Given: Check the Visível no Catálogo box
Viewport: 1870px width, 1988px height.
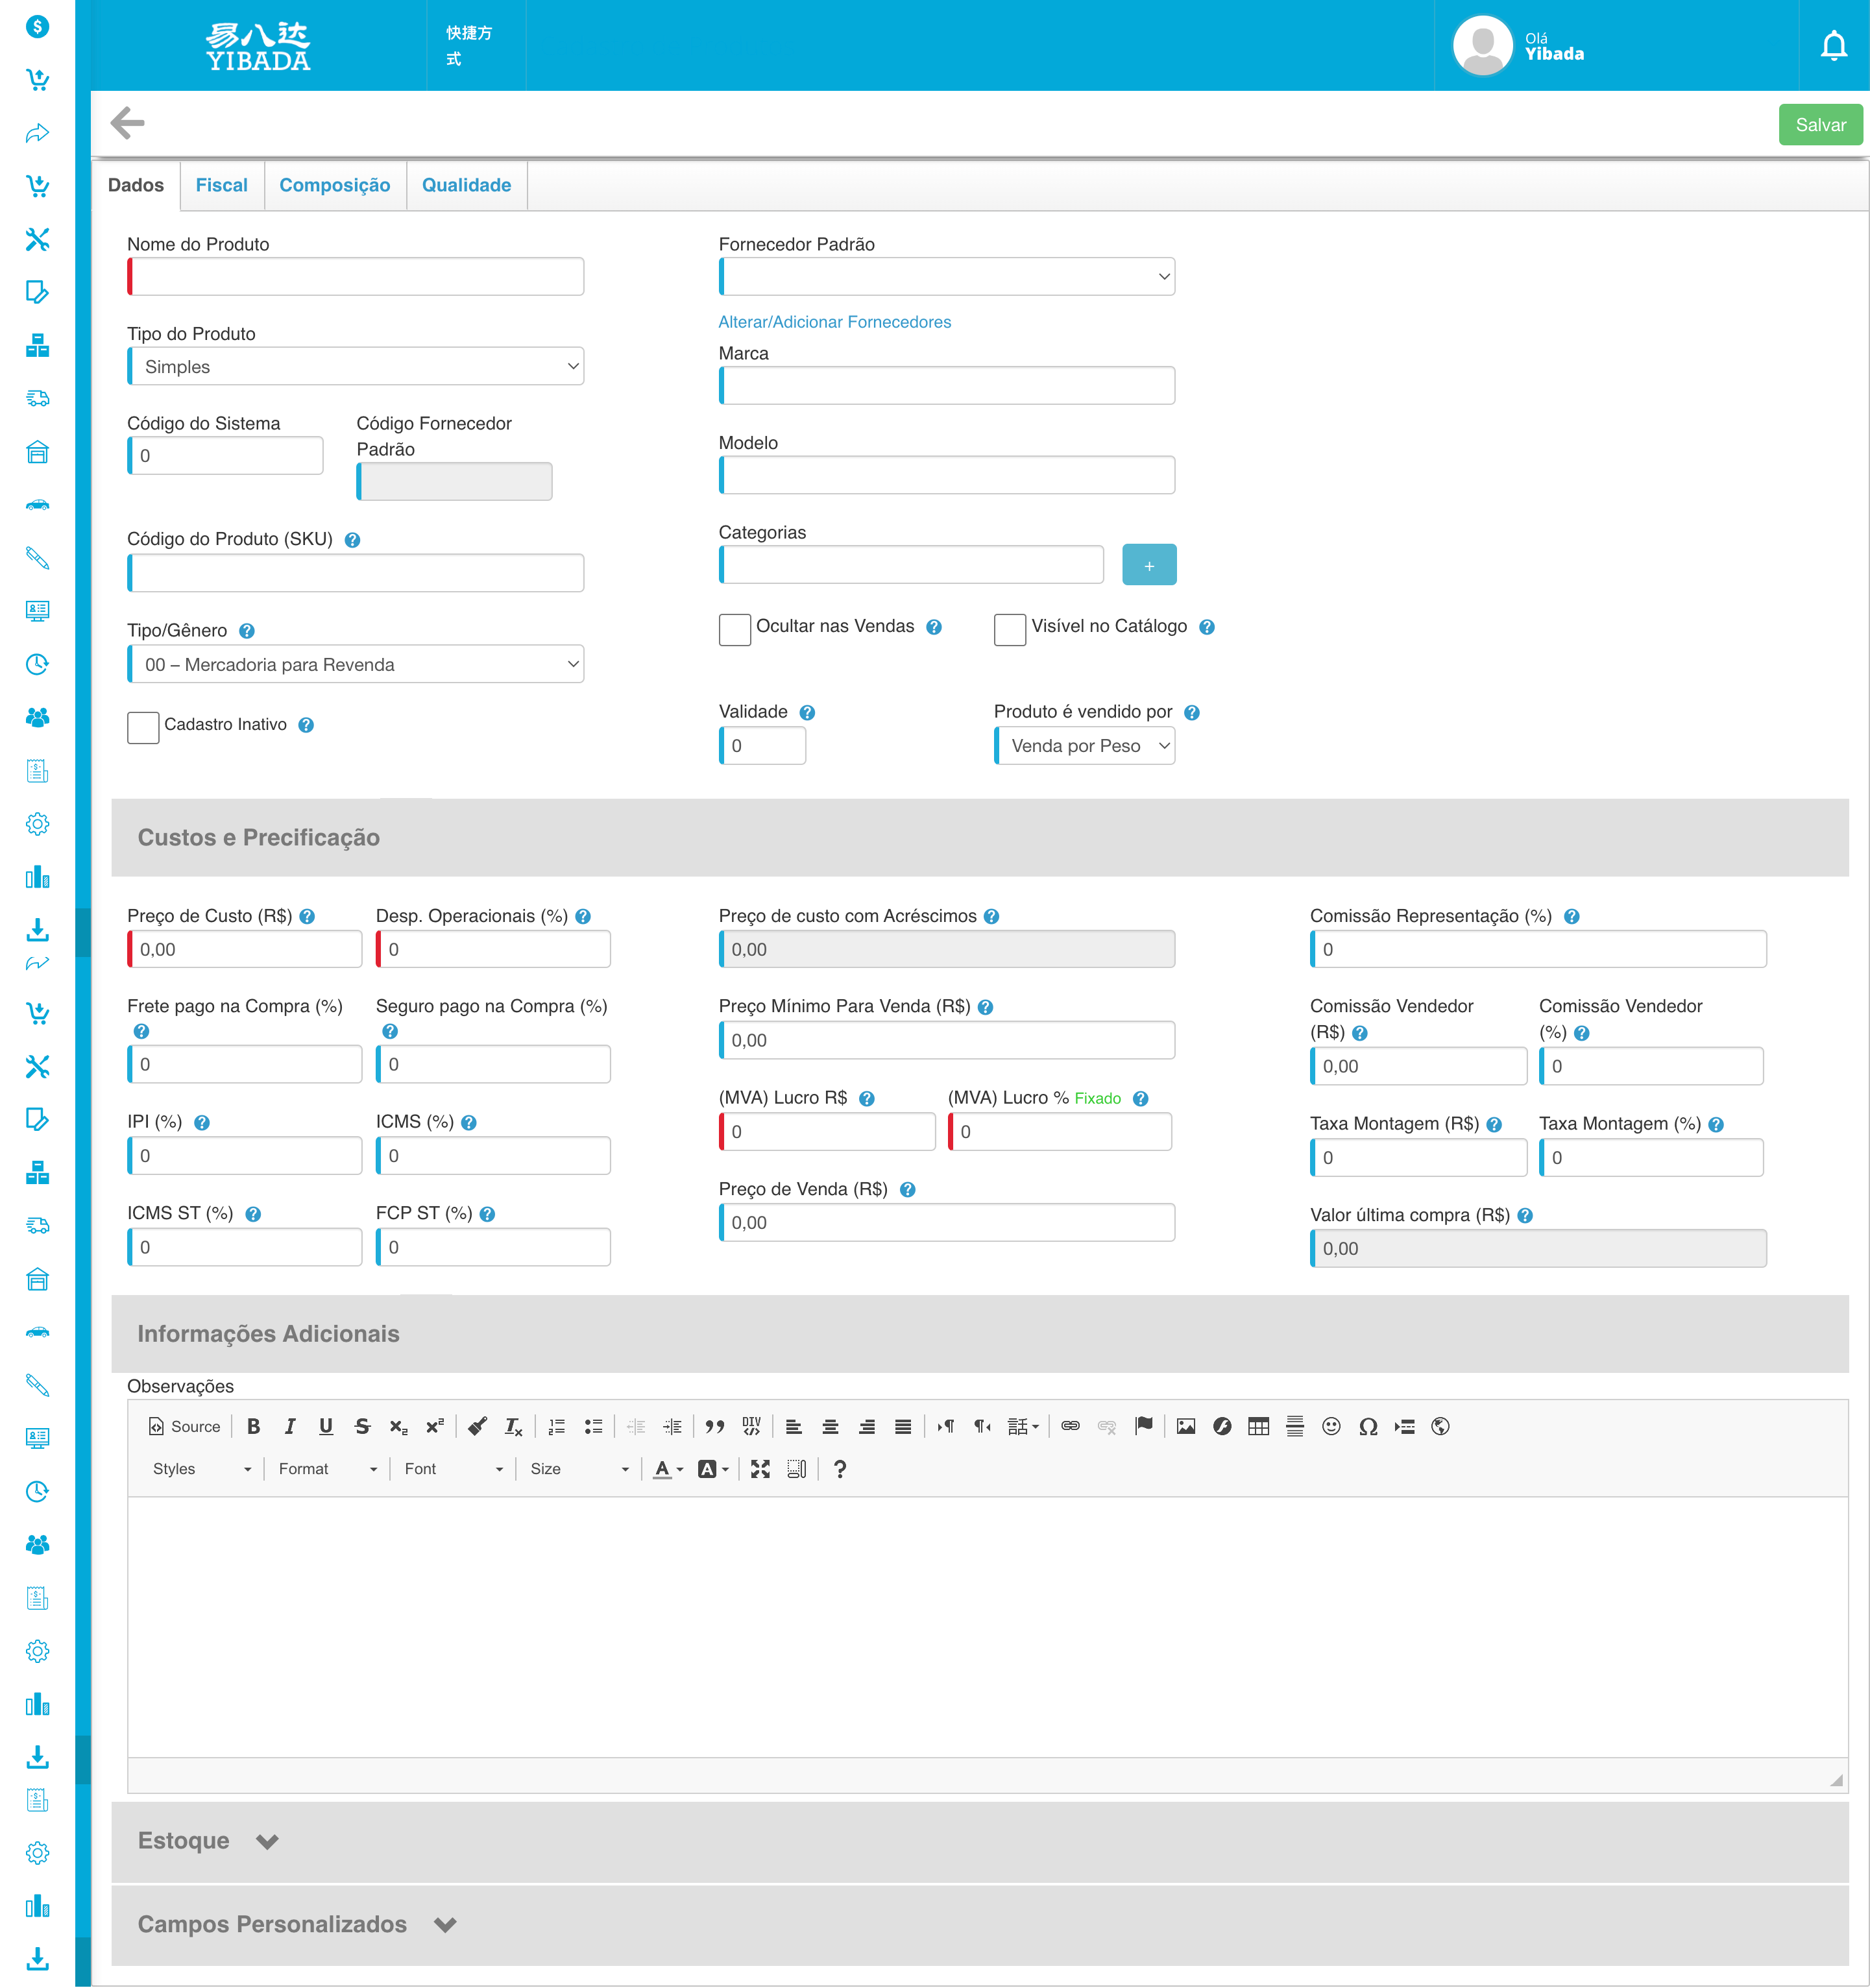Looking at the screenshot, I should [1009, 629].
